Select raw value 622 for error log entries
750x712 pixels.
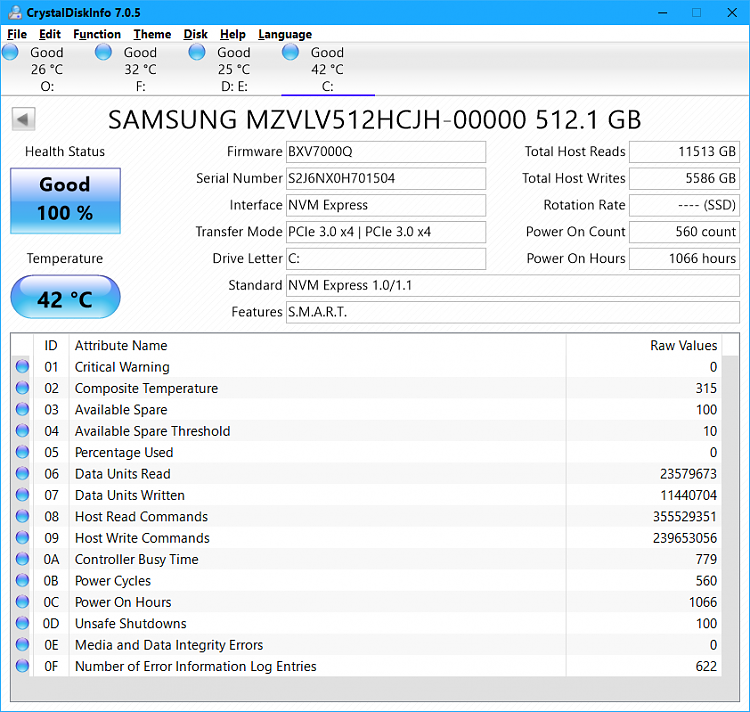(706, 666)
